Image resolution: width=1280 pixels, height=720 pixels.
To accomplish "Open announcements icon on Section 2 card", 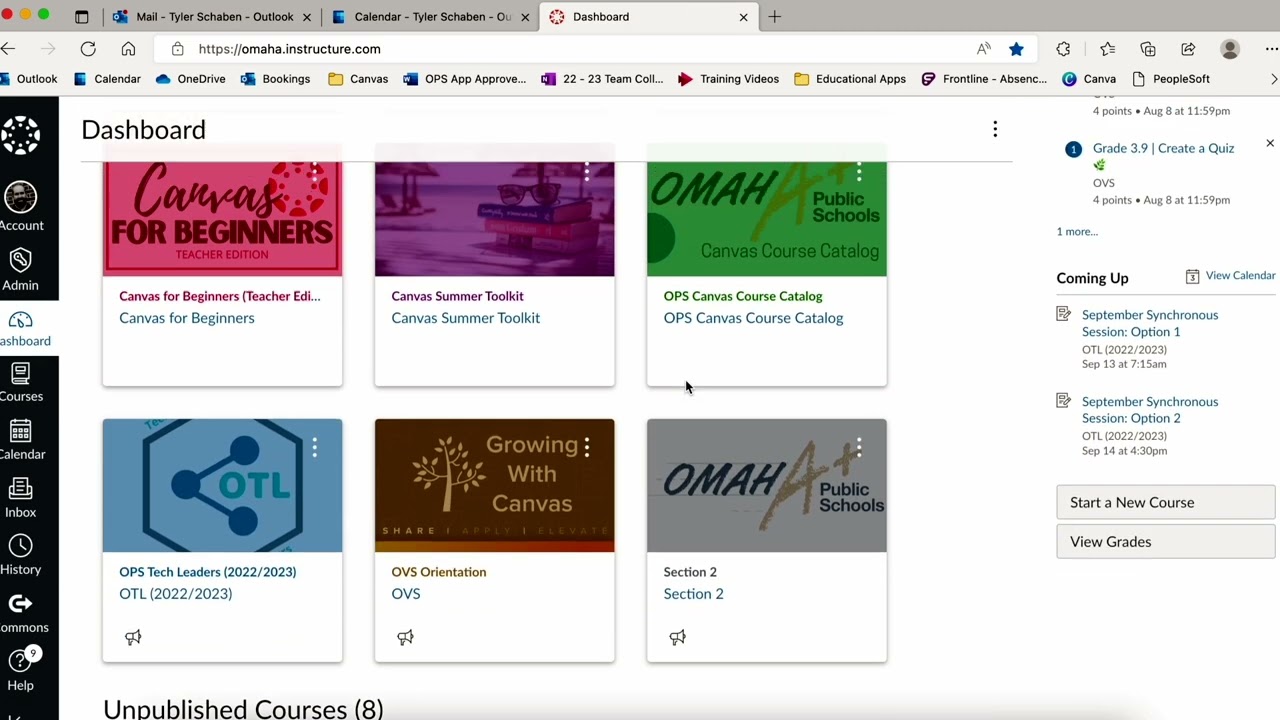I will click(x=677, y=637).
